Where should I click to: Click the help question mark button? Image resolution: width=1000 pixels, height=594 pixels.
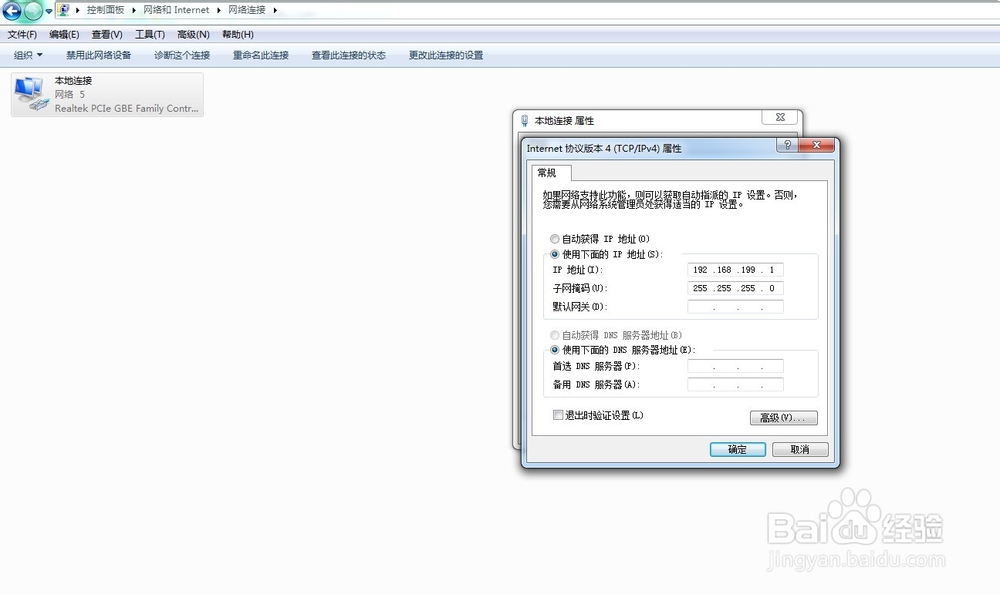(x=787, y=145)
